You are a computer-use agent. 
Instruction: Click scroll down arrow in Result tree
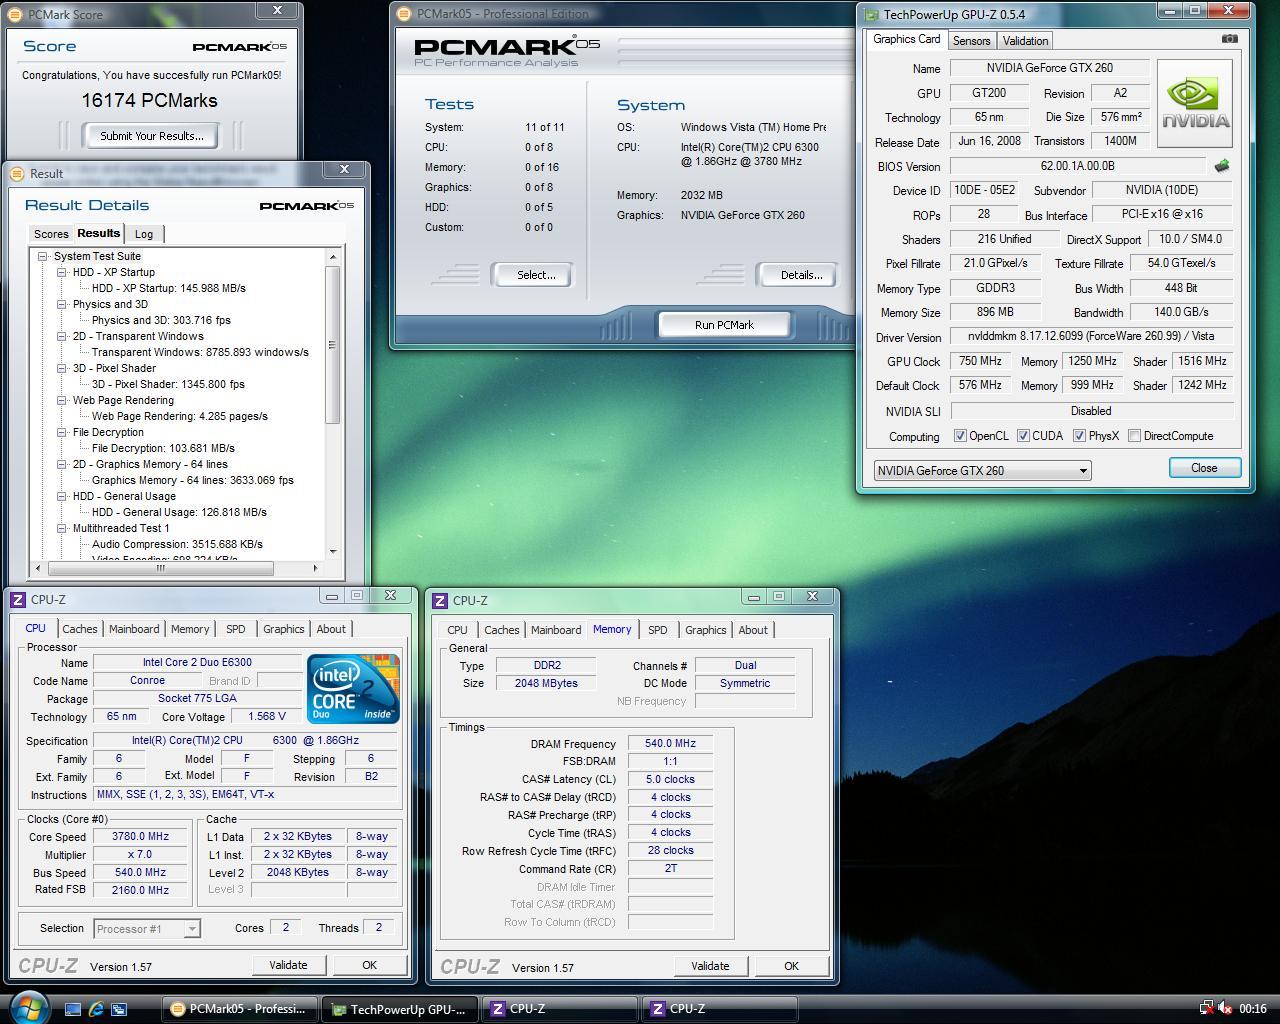coord(333,551)
